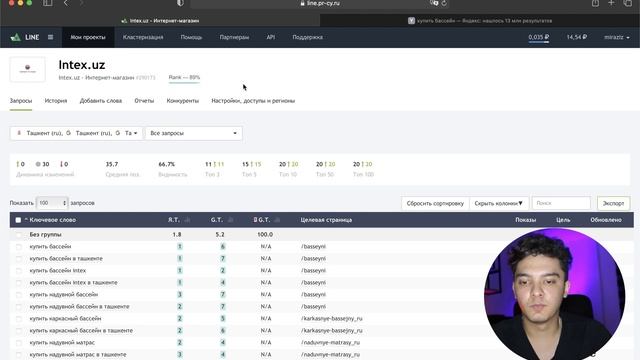The image size is (640, 360).
Task: Reload the page with refresh icon
Action: coord(444,3)
